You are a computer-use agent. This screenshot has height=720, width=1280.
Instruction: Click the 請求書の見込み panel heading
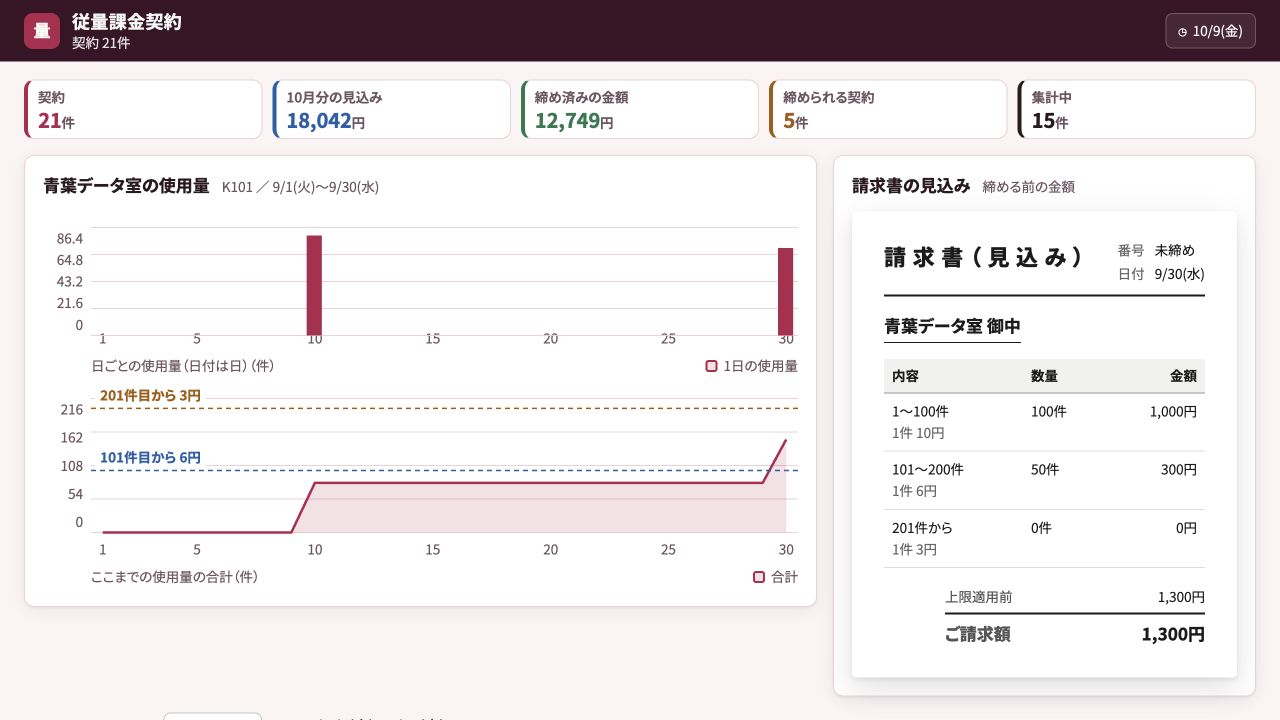[x=911, y=186]
